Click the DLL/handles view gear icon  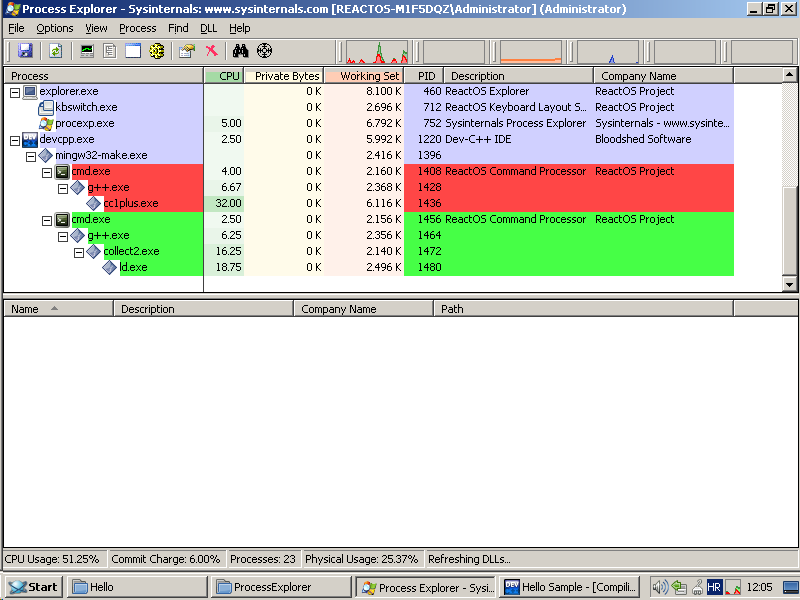(157, 51)
